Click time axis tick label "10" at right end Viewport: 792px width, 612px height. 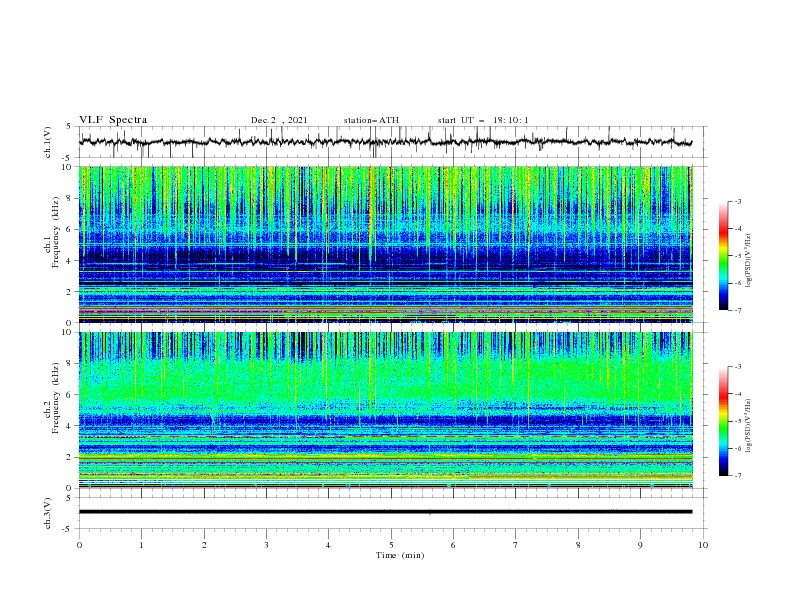click(703, 545)
